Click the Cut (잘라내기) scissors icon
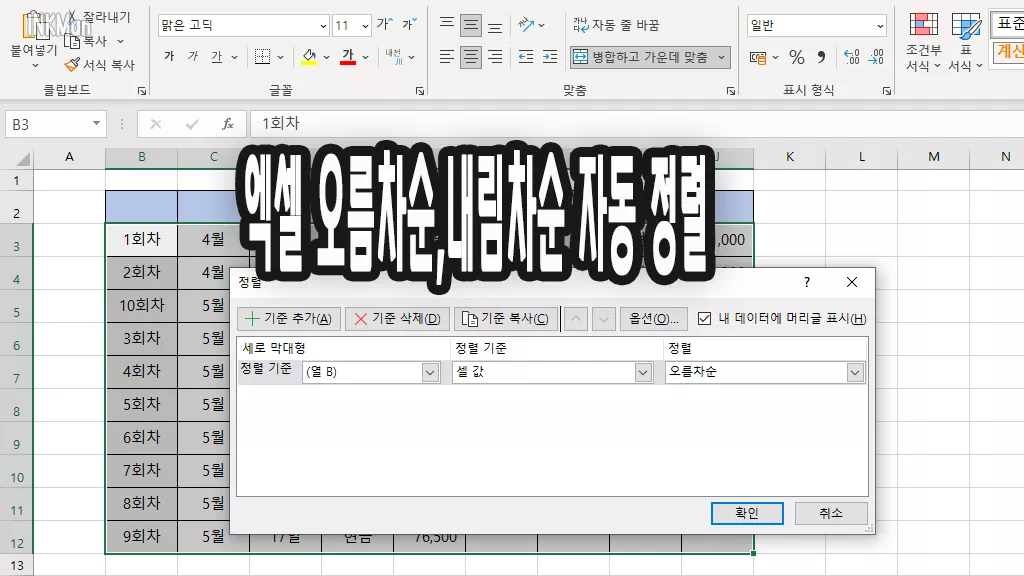 72,18
